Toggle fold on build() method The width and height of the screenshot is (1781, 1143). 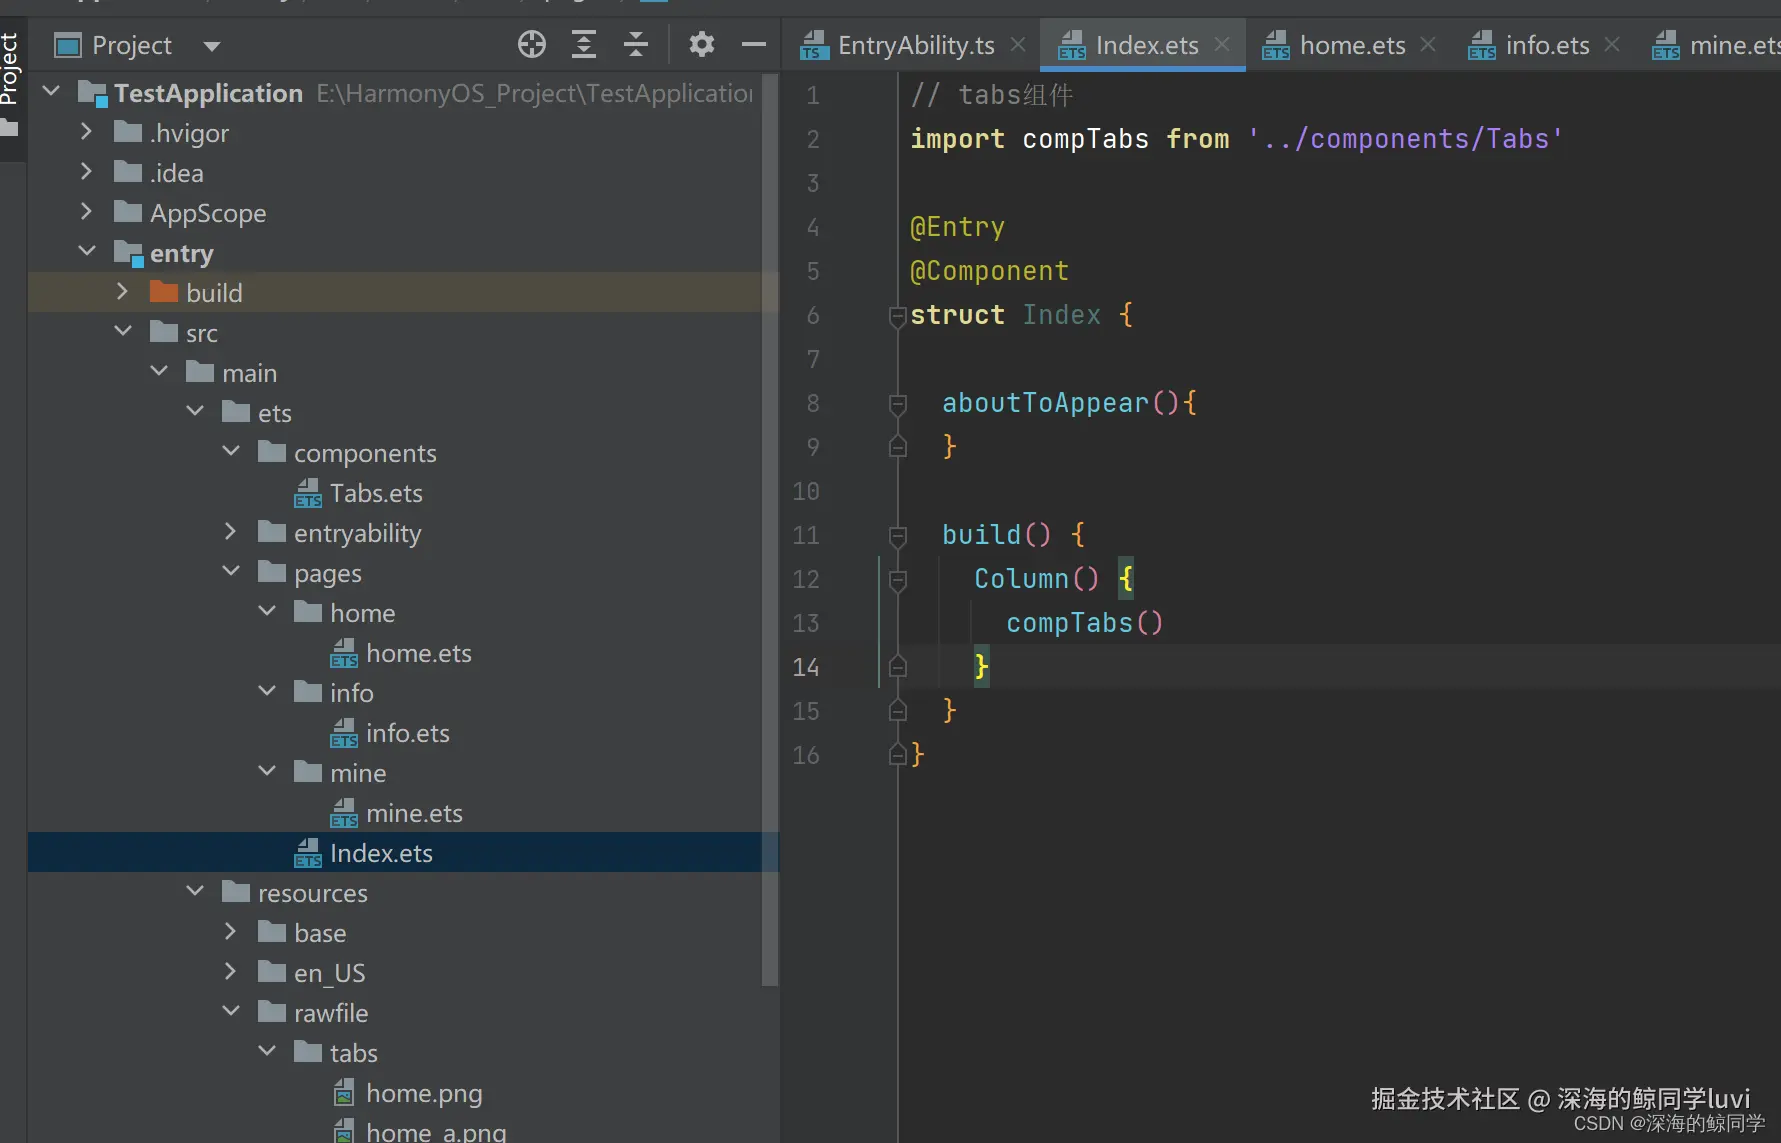(x=897, y=536)
